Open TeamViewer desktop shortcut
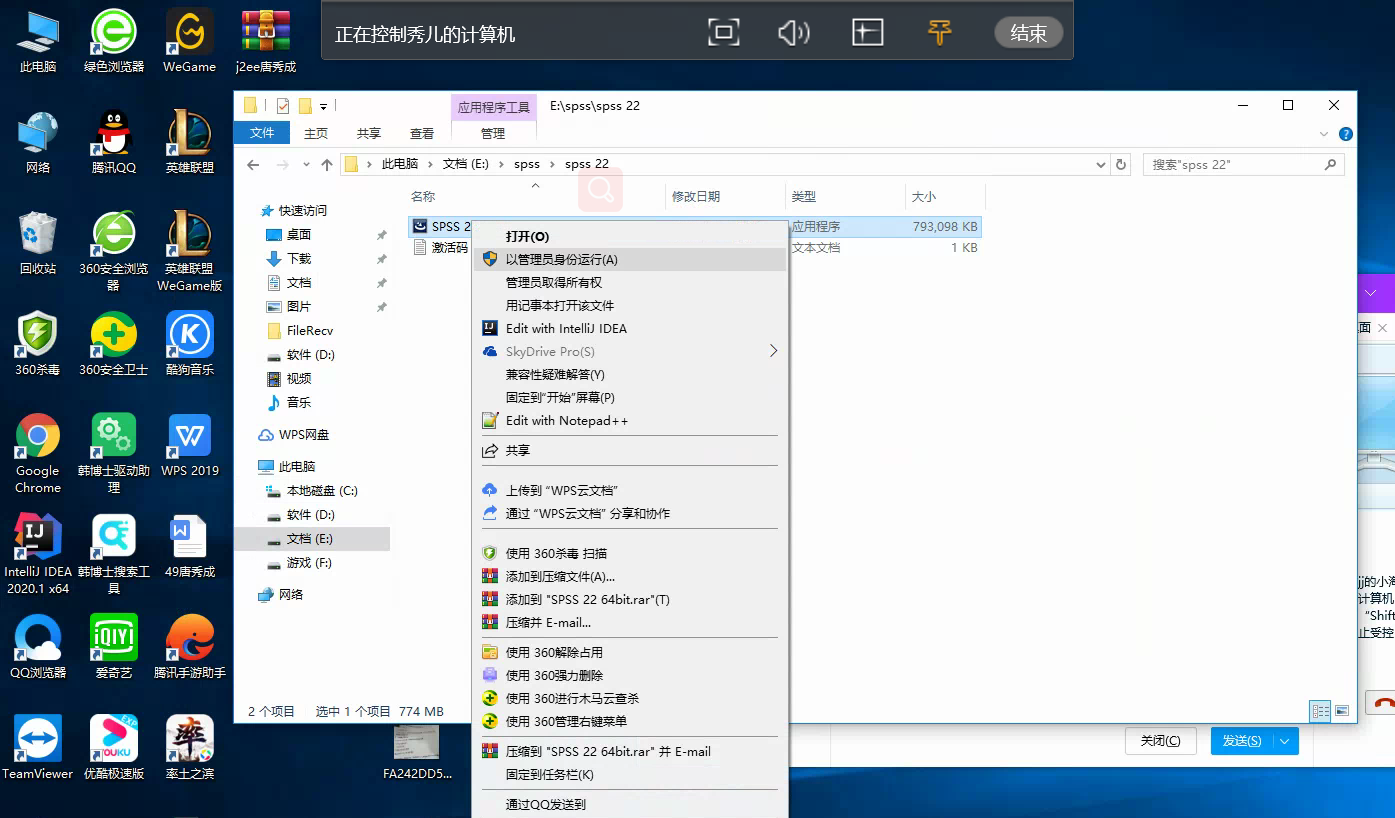 pos(38,748)
